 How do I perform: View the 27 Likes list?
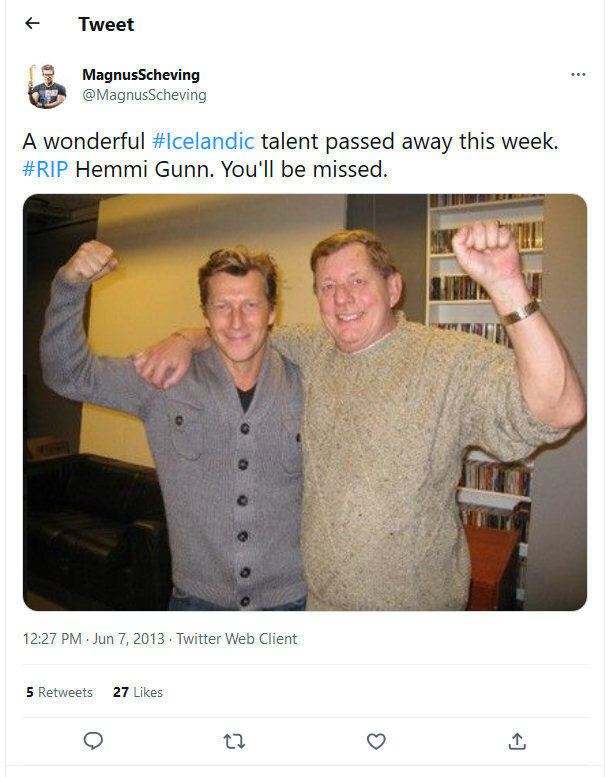138,692
